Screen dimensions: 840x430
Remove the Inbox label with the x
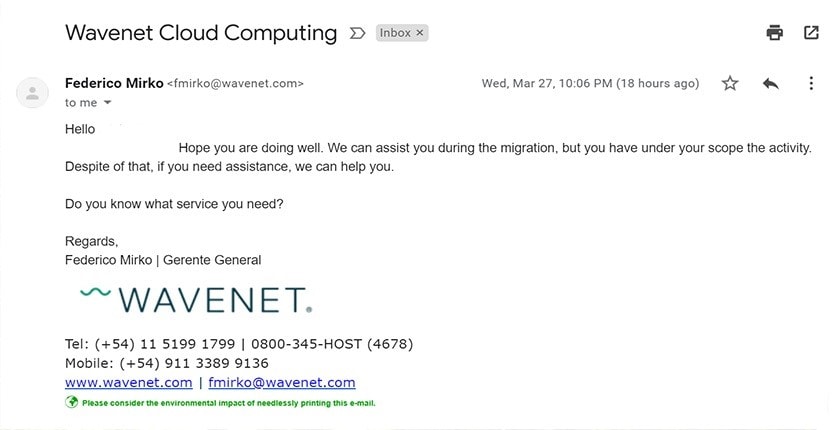click(x=420, y=33)
